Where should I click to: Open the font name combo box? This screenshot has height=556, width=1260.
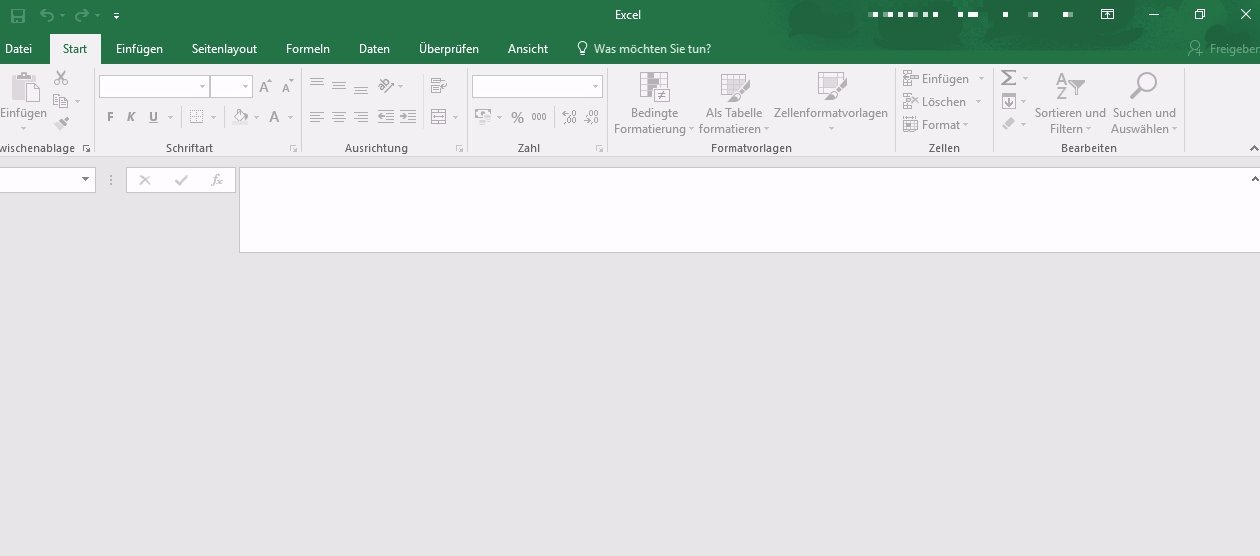[x=154, y=87]
